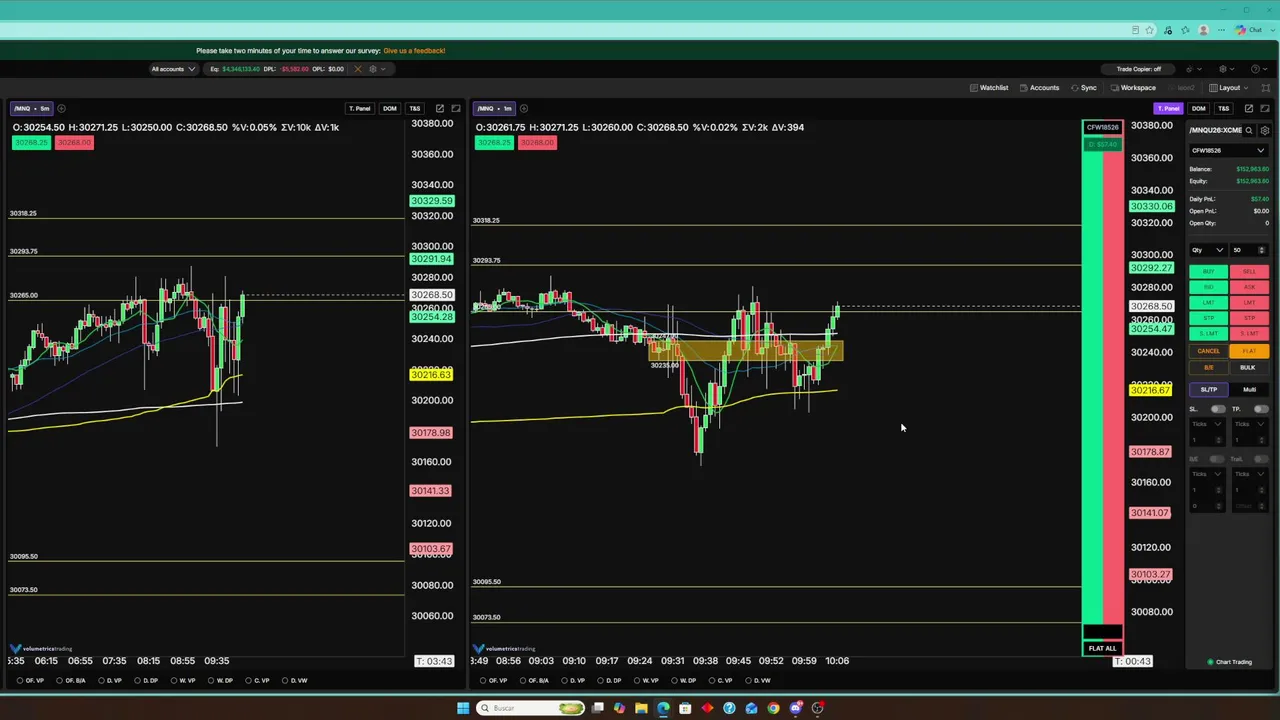Open Accounts from top toolbar
The image size is (1280, 720).
[x=1040, y=88]
